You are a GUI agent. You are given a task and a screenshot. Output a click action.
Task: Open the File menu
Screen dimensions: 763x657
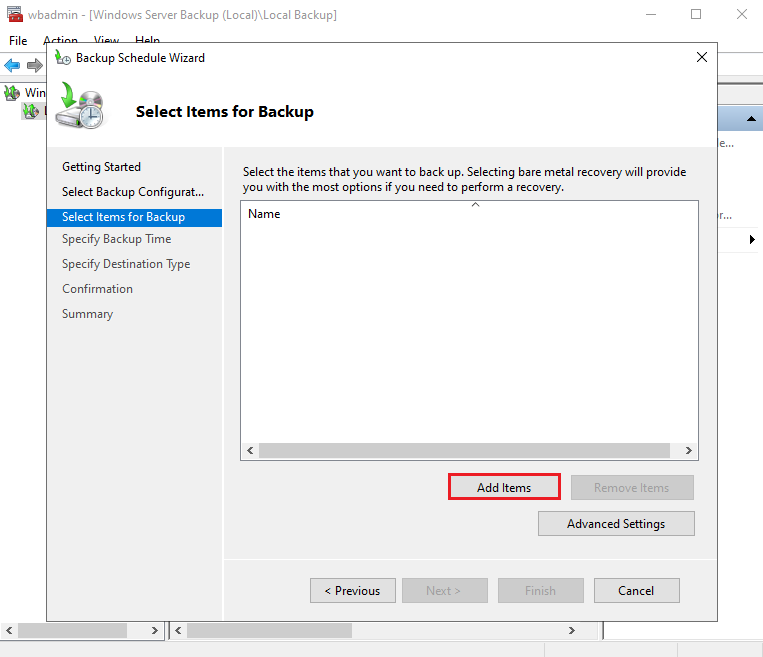pyautogui.click(x=18, y=41)
